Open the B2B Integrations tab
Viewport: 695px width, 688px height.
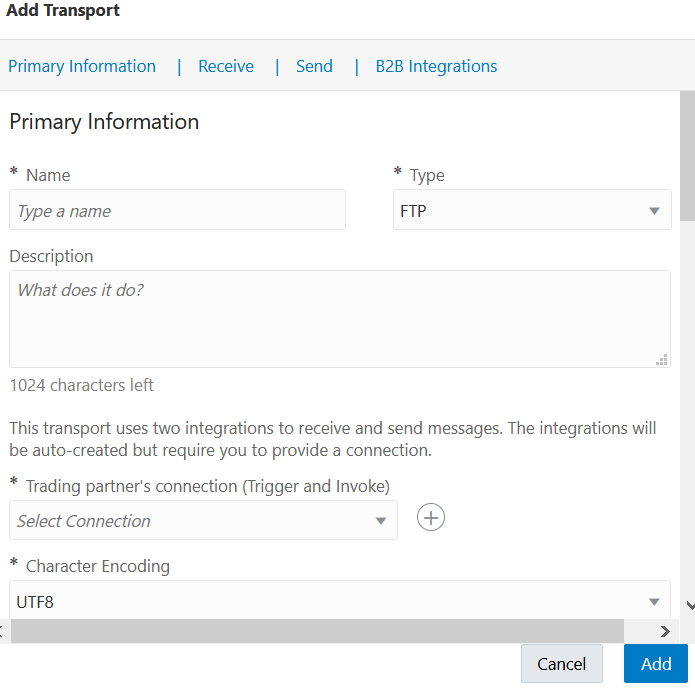[x=436, y=67]
